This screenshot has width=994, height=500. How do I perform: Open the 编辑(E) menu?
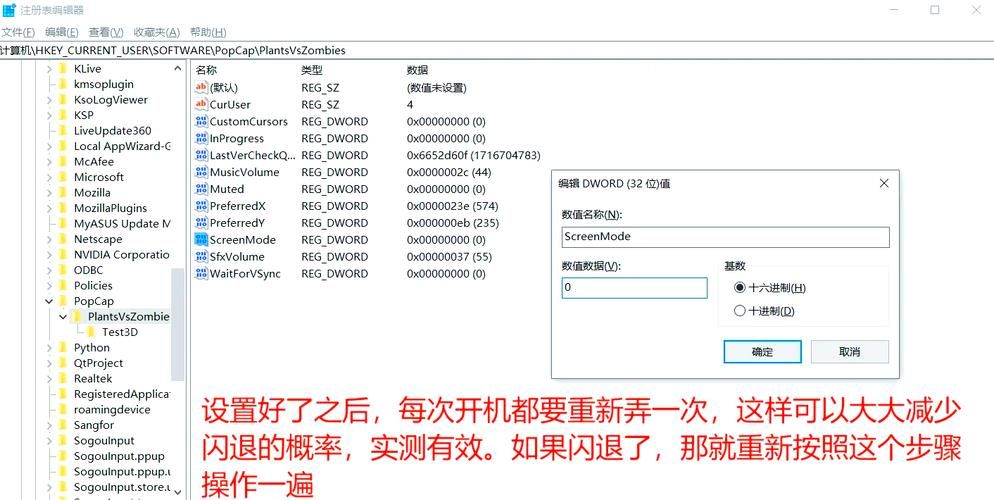tap(61, 32)
